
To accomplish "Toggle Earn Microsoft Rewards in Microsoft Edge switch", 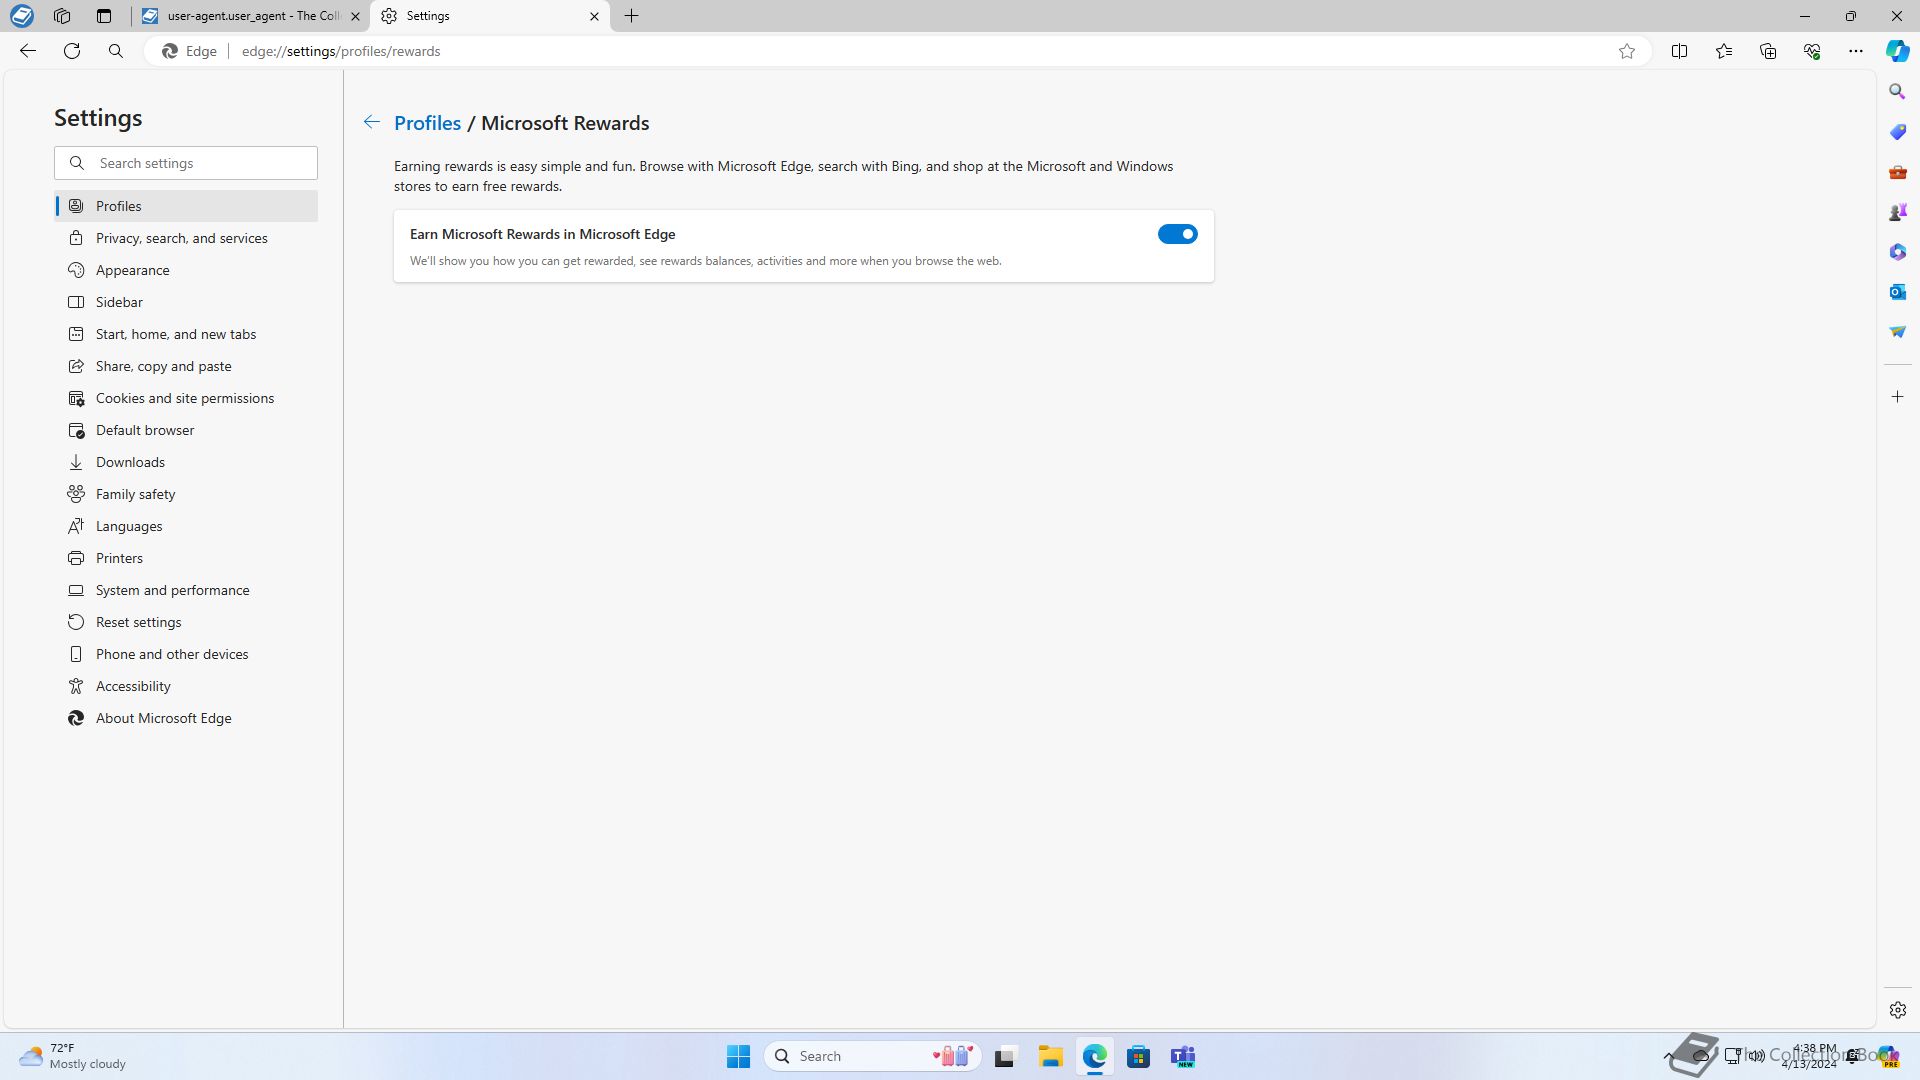I will point(1177,234).
